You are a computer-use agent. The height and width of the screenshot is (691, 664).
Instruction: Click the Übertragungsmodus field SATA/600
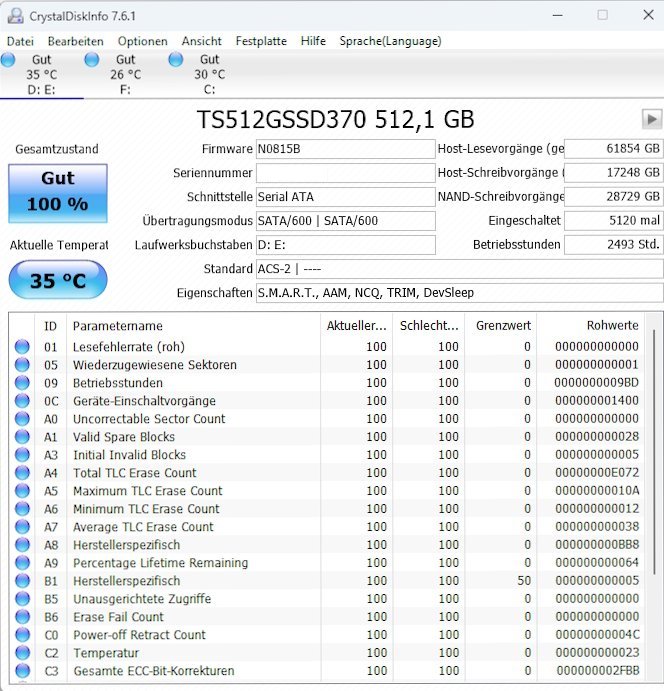coord(345,221)
